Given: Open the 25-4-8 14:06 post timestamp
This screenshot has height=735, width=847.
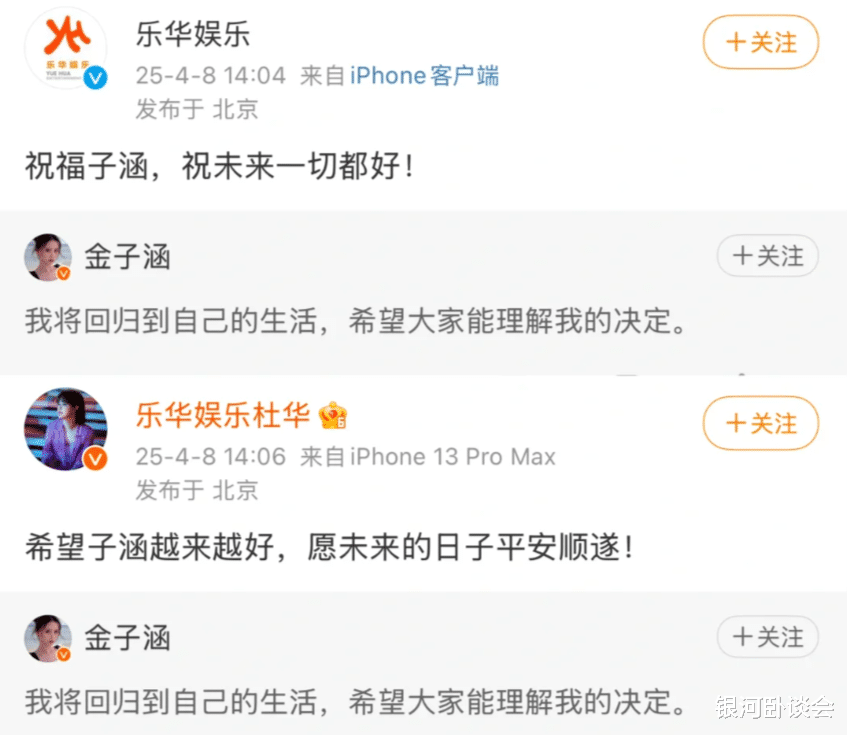Looking at the screenshot, I should 211,457.
